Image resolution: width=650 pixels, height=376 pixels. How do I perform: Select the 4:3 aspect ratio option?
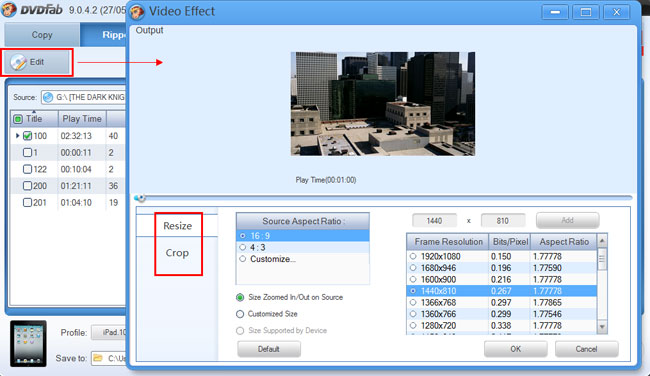point(243,247)
